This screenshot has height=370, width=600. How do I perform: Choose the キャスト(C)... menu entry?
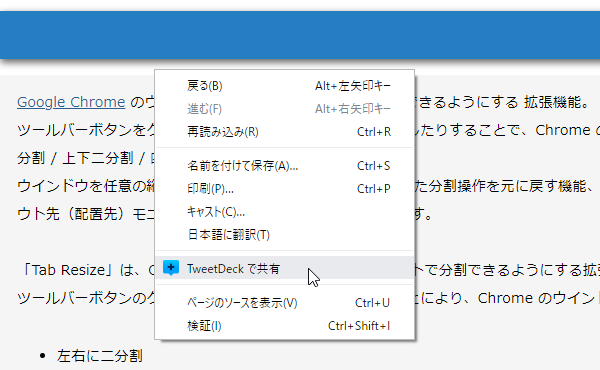point(285,212)
